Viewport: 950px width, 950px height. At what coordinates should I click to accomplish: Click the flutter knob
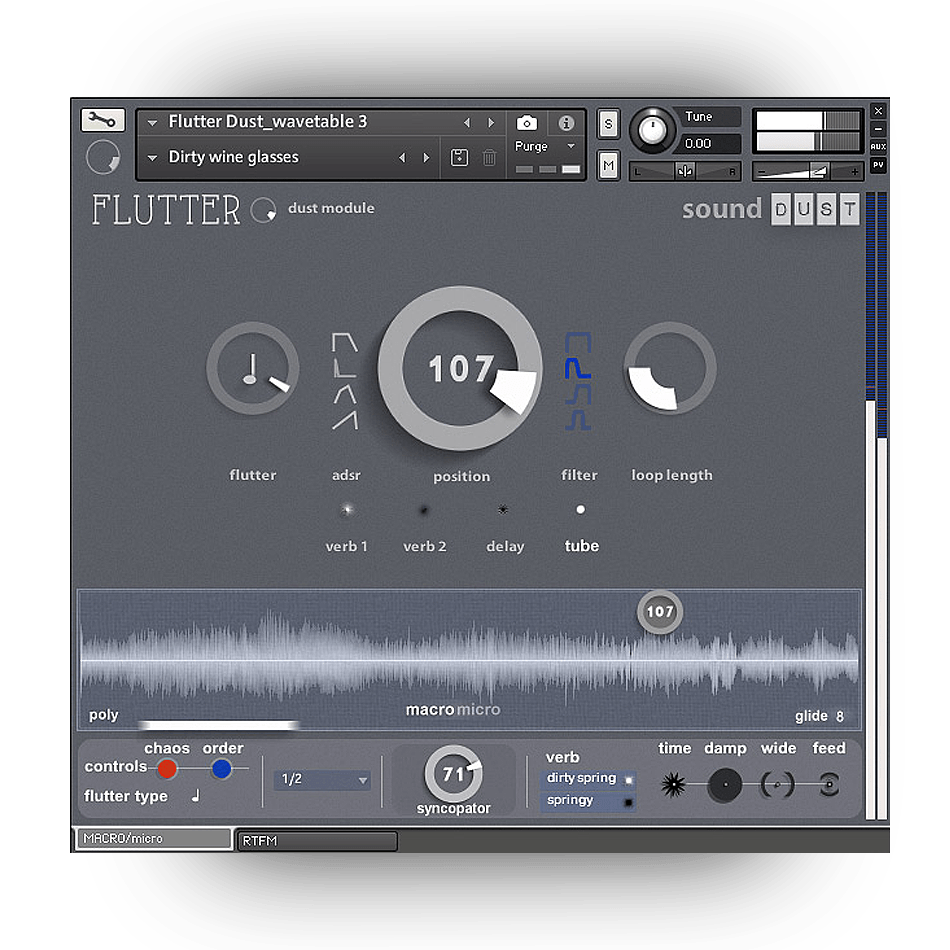click(x=253, y=368)
